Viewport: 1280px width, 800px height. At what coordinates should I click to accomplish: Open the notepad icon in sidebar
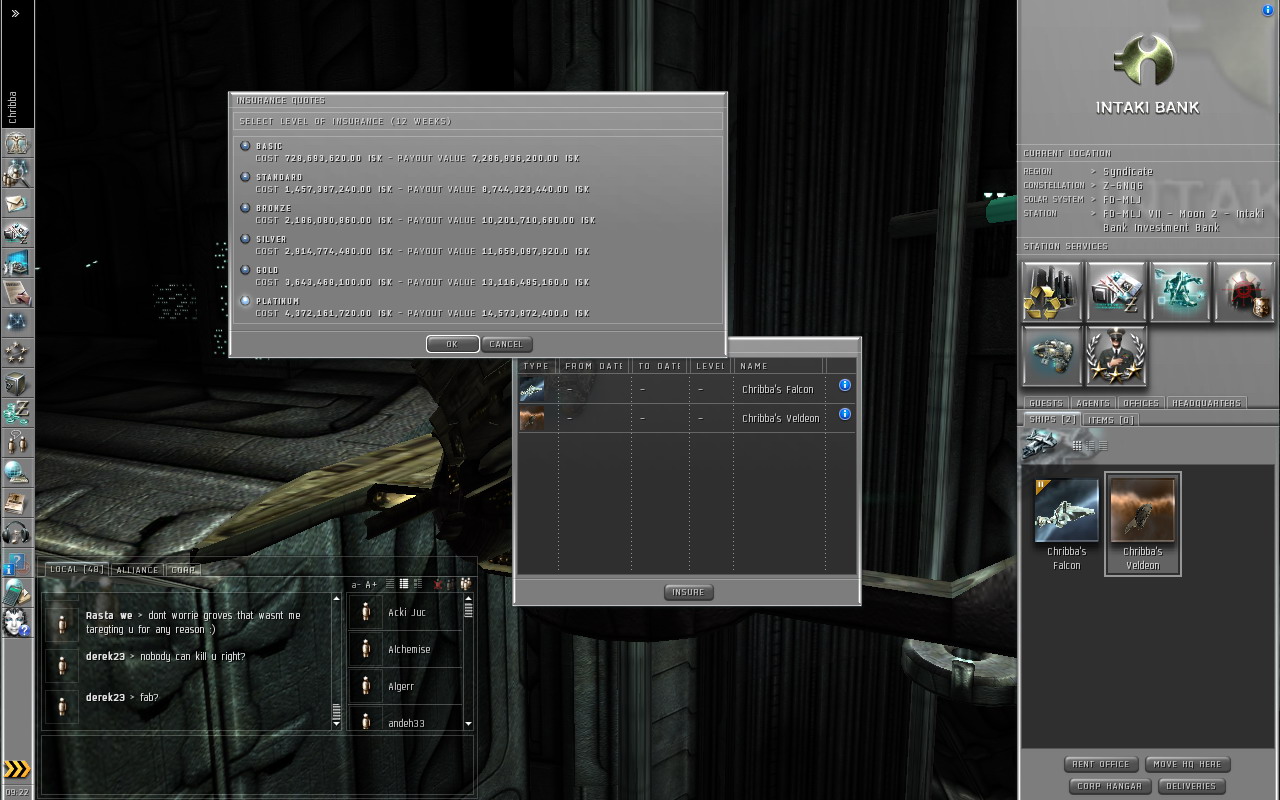(x=17, y=293)
